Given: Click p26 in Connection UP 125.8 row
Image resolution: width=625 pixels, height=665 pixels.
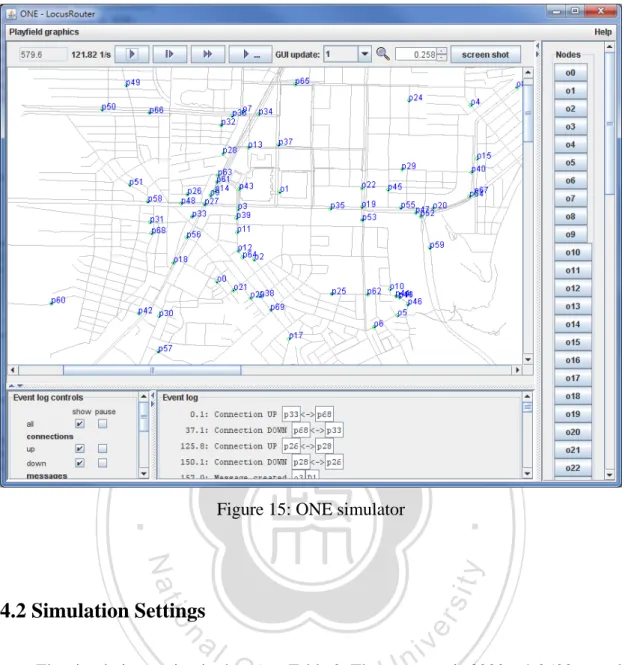Looking at the screenshot, I should (291, 446).
